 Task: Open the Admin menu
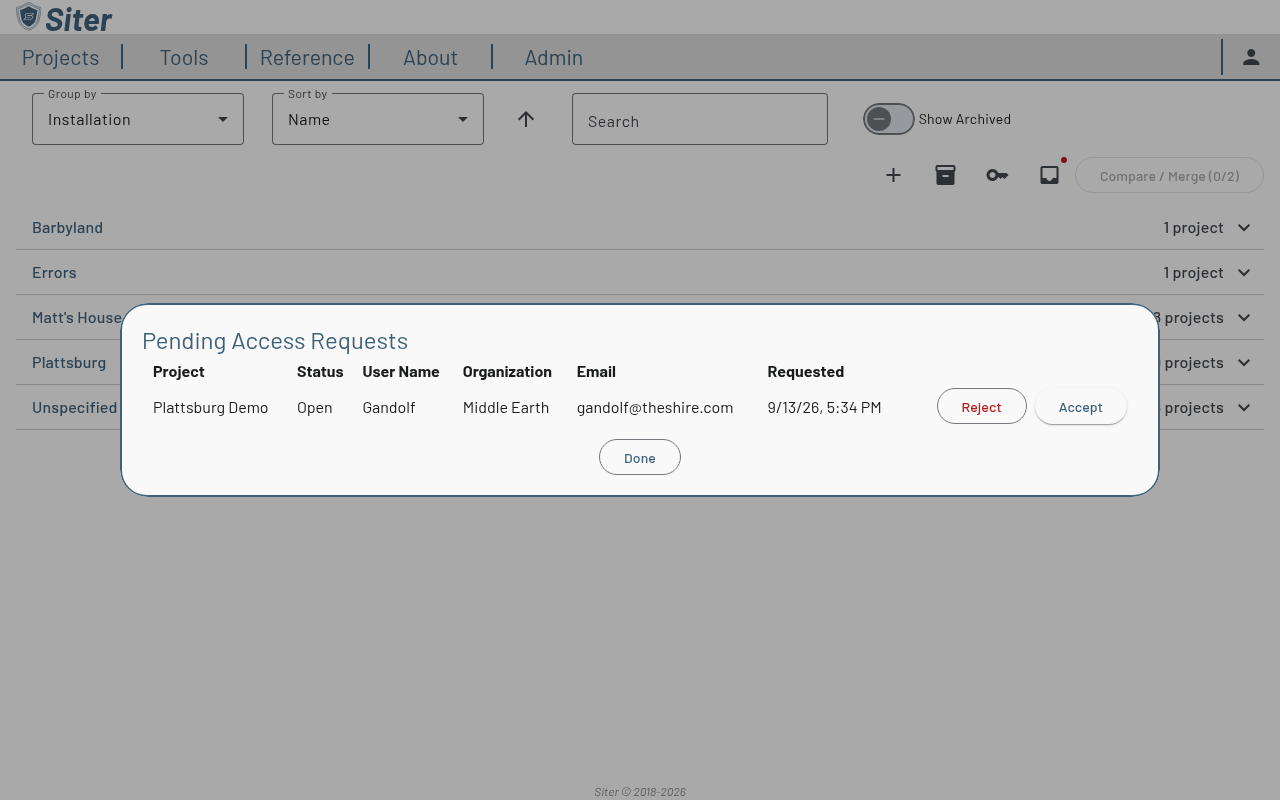[x=554, y=57]
